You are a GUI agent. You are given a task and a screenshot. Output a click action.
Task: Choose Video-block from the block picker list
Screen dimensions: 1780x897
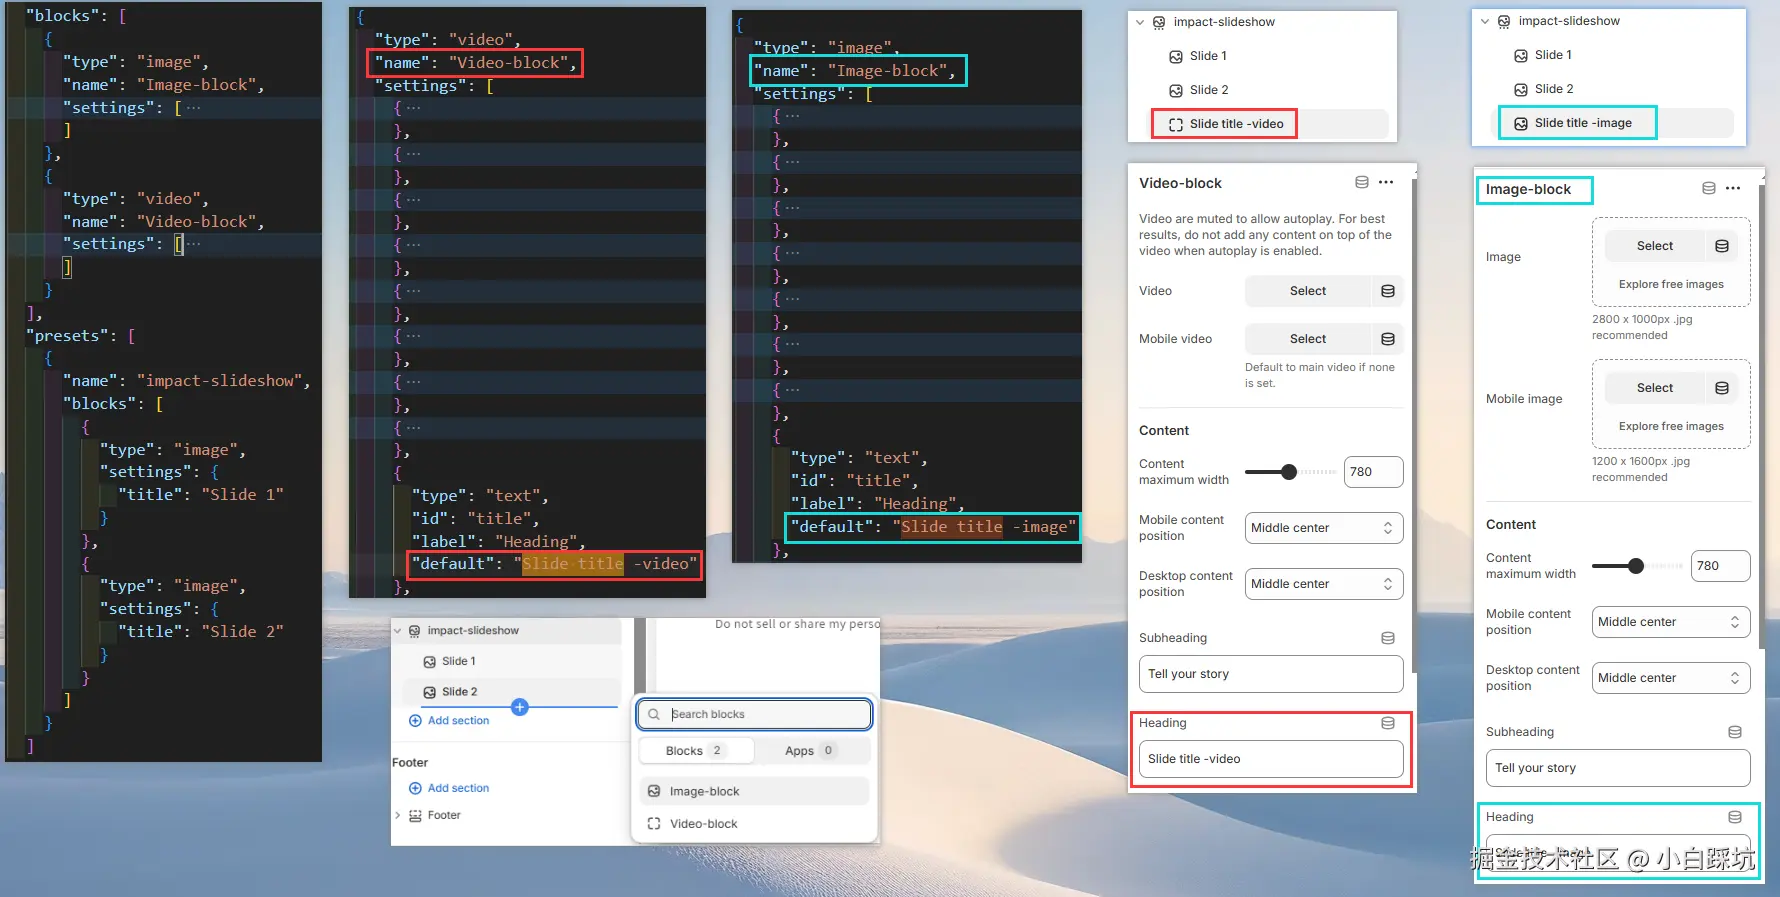[753, 824]
